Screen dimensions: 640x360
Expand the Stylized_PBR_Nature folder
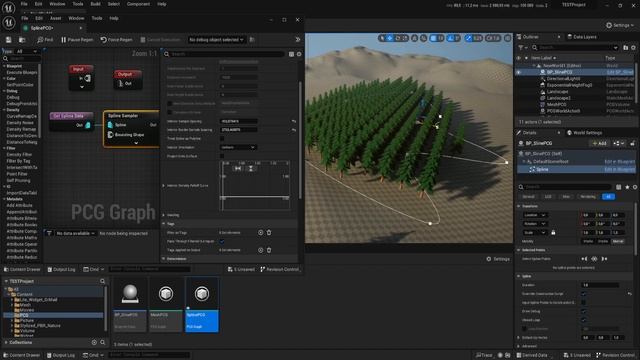12,326
